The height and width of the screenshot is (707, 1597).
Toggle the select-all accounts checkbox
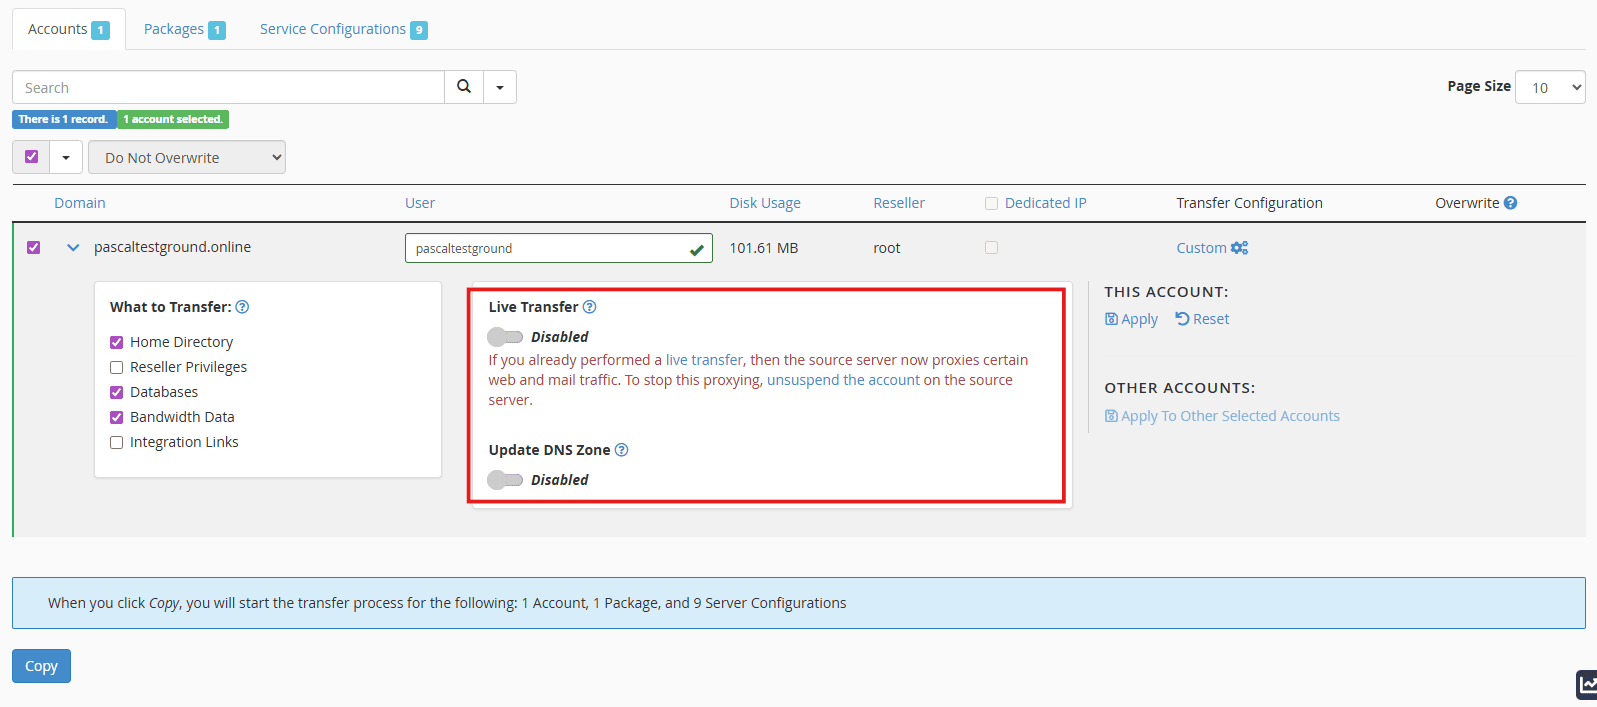31,157
